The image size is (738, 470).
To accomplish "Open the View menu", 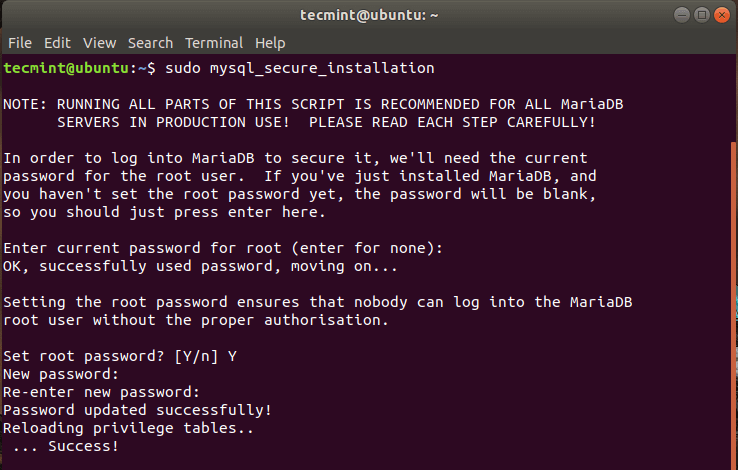I will coord(100,43).
